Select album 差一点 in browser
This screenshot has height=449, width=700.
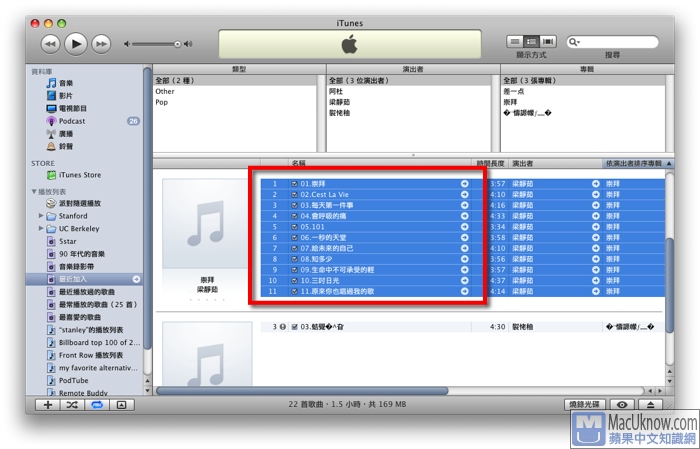[x=583, y=91]
